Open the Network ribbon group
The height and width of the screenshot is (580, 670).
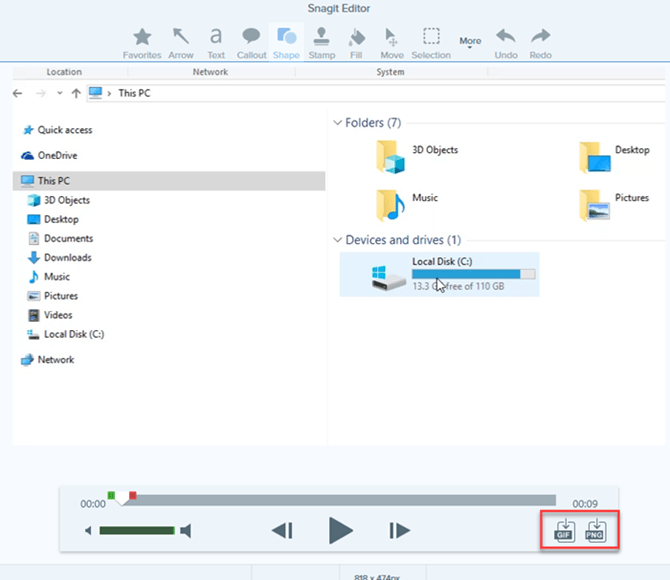click(210, 72)
